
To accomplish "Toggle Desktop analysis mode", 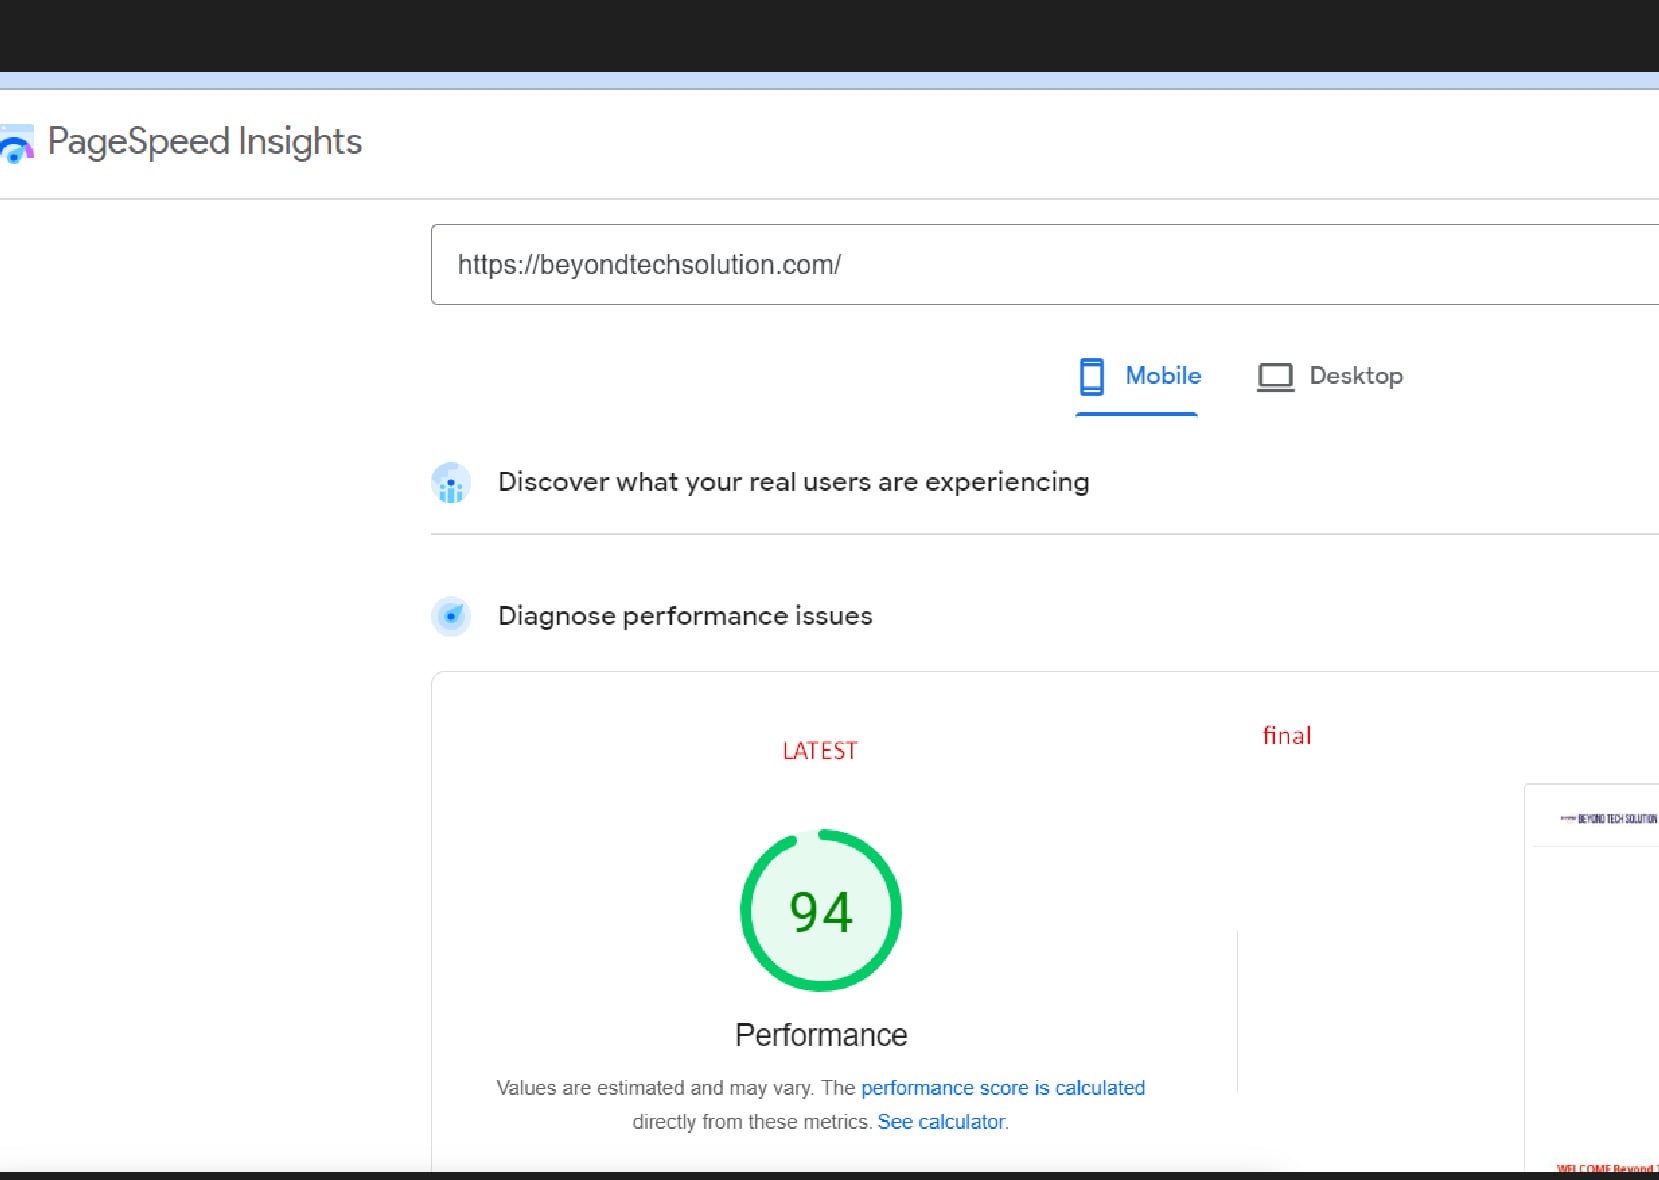I will [1330, 376].
